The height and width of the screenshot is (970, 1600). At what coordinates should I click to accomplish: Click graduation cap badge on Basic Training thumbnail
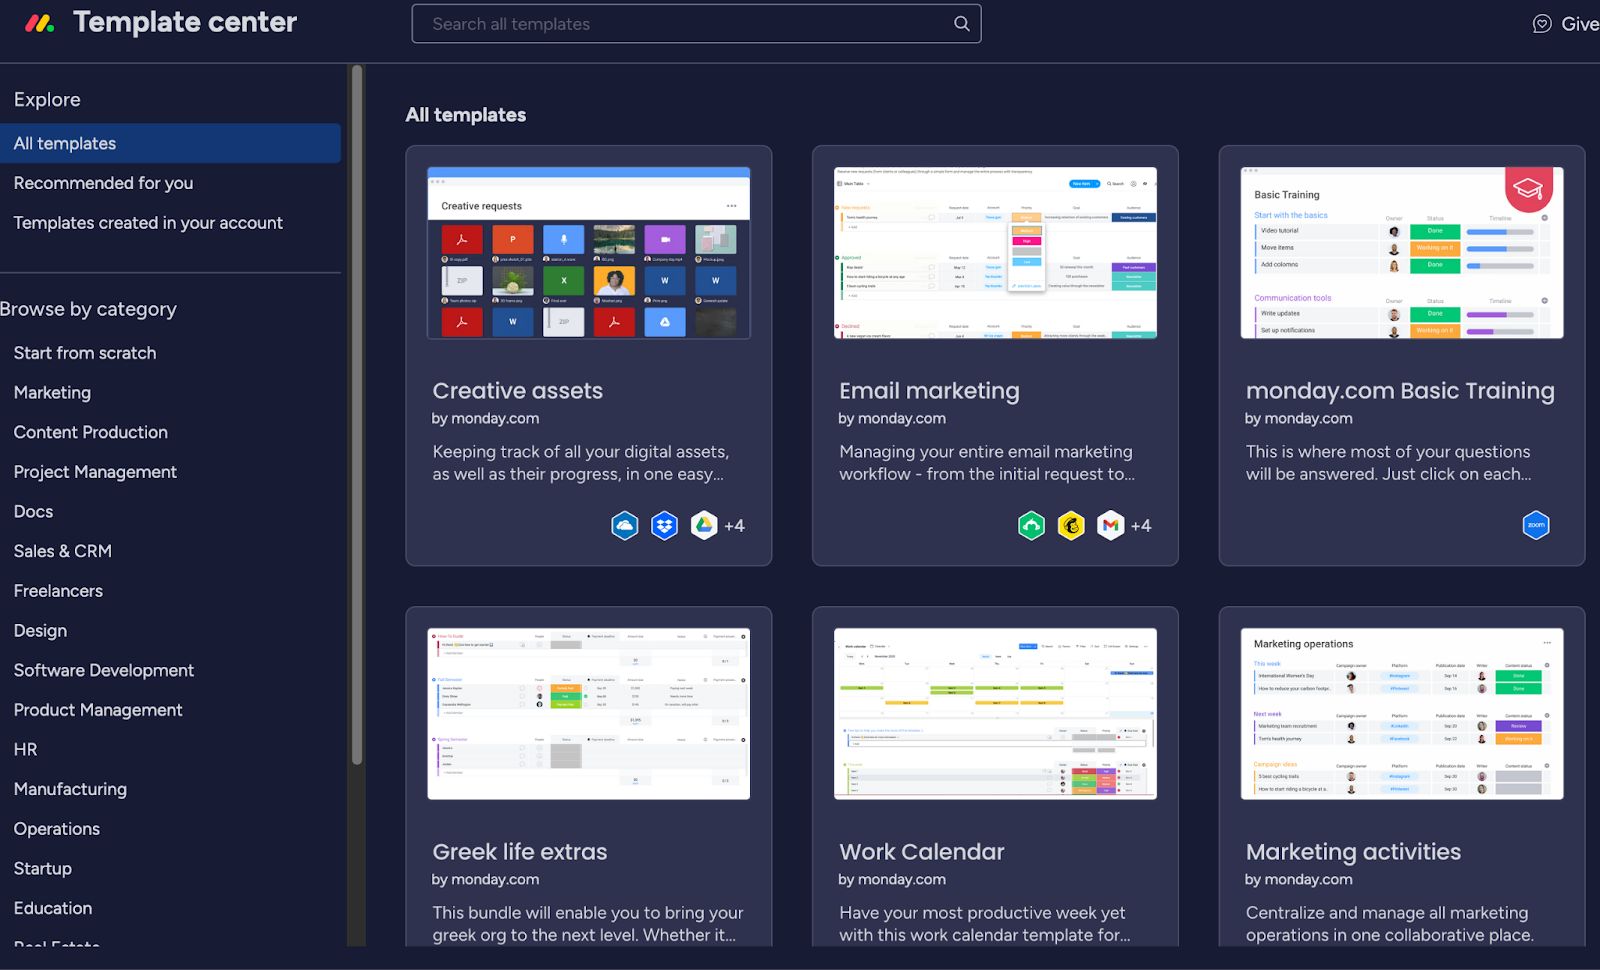point(1528,188)
